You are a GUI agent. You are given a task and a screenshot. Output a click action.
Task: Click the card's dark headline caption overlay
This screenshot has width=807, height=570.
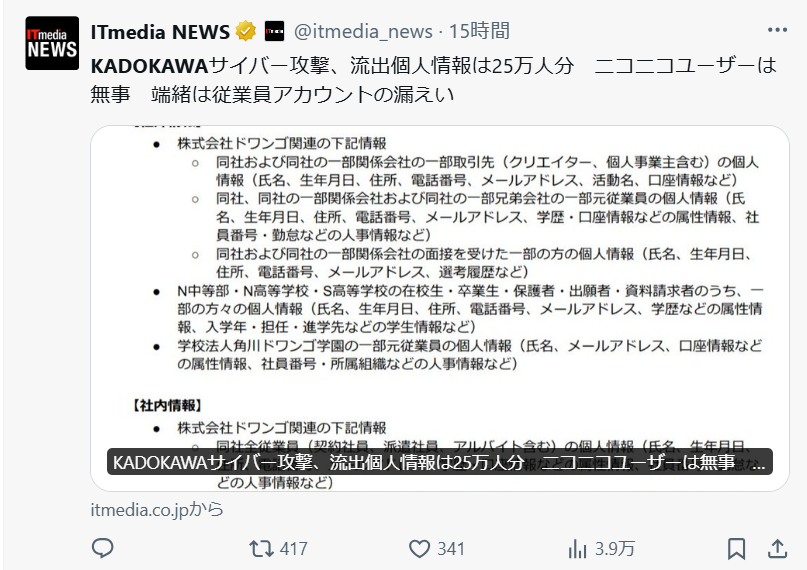440,462
